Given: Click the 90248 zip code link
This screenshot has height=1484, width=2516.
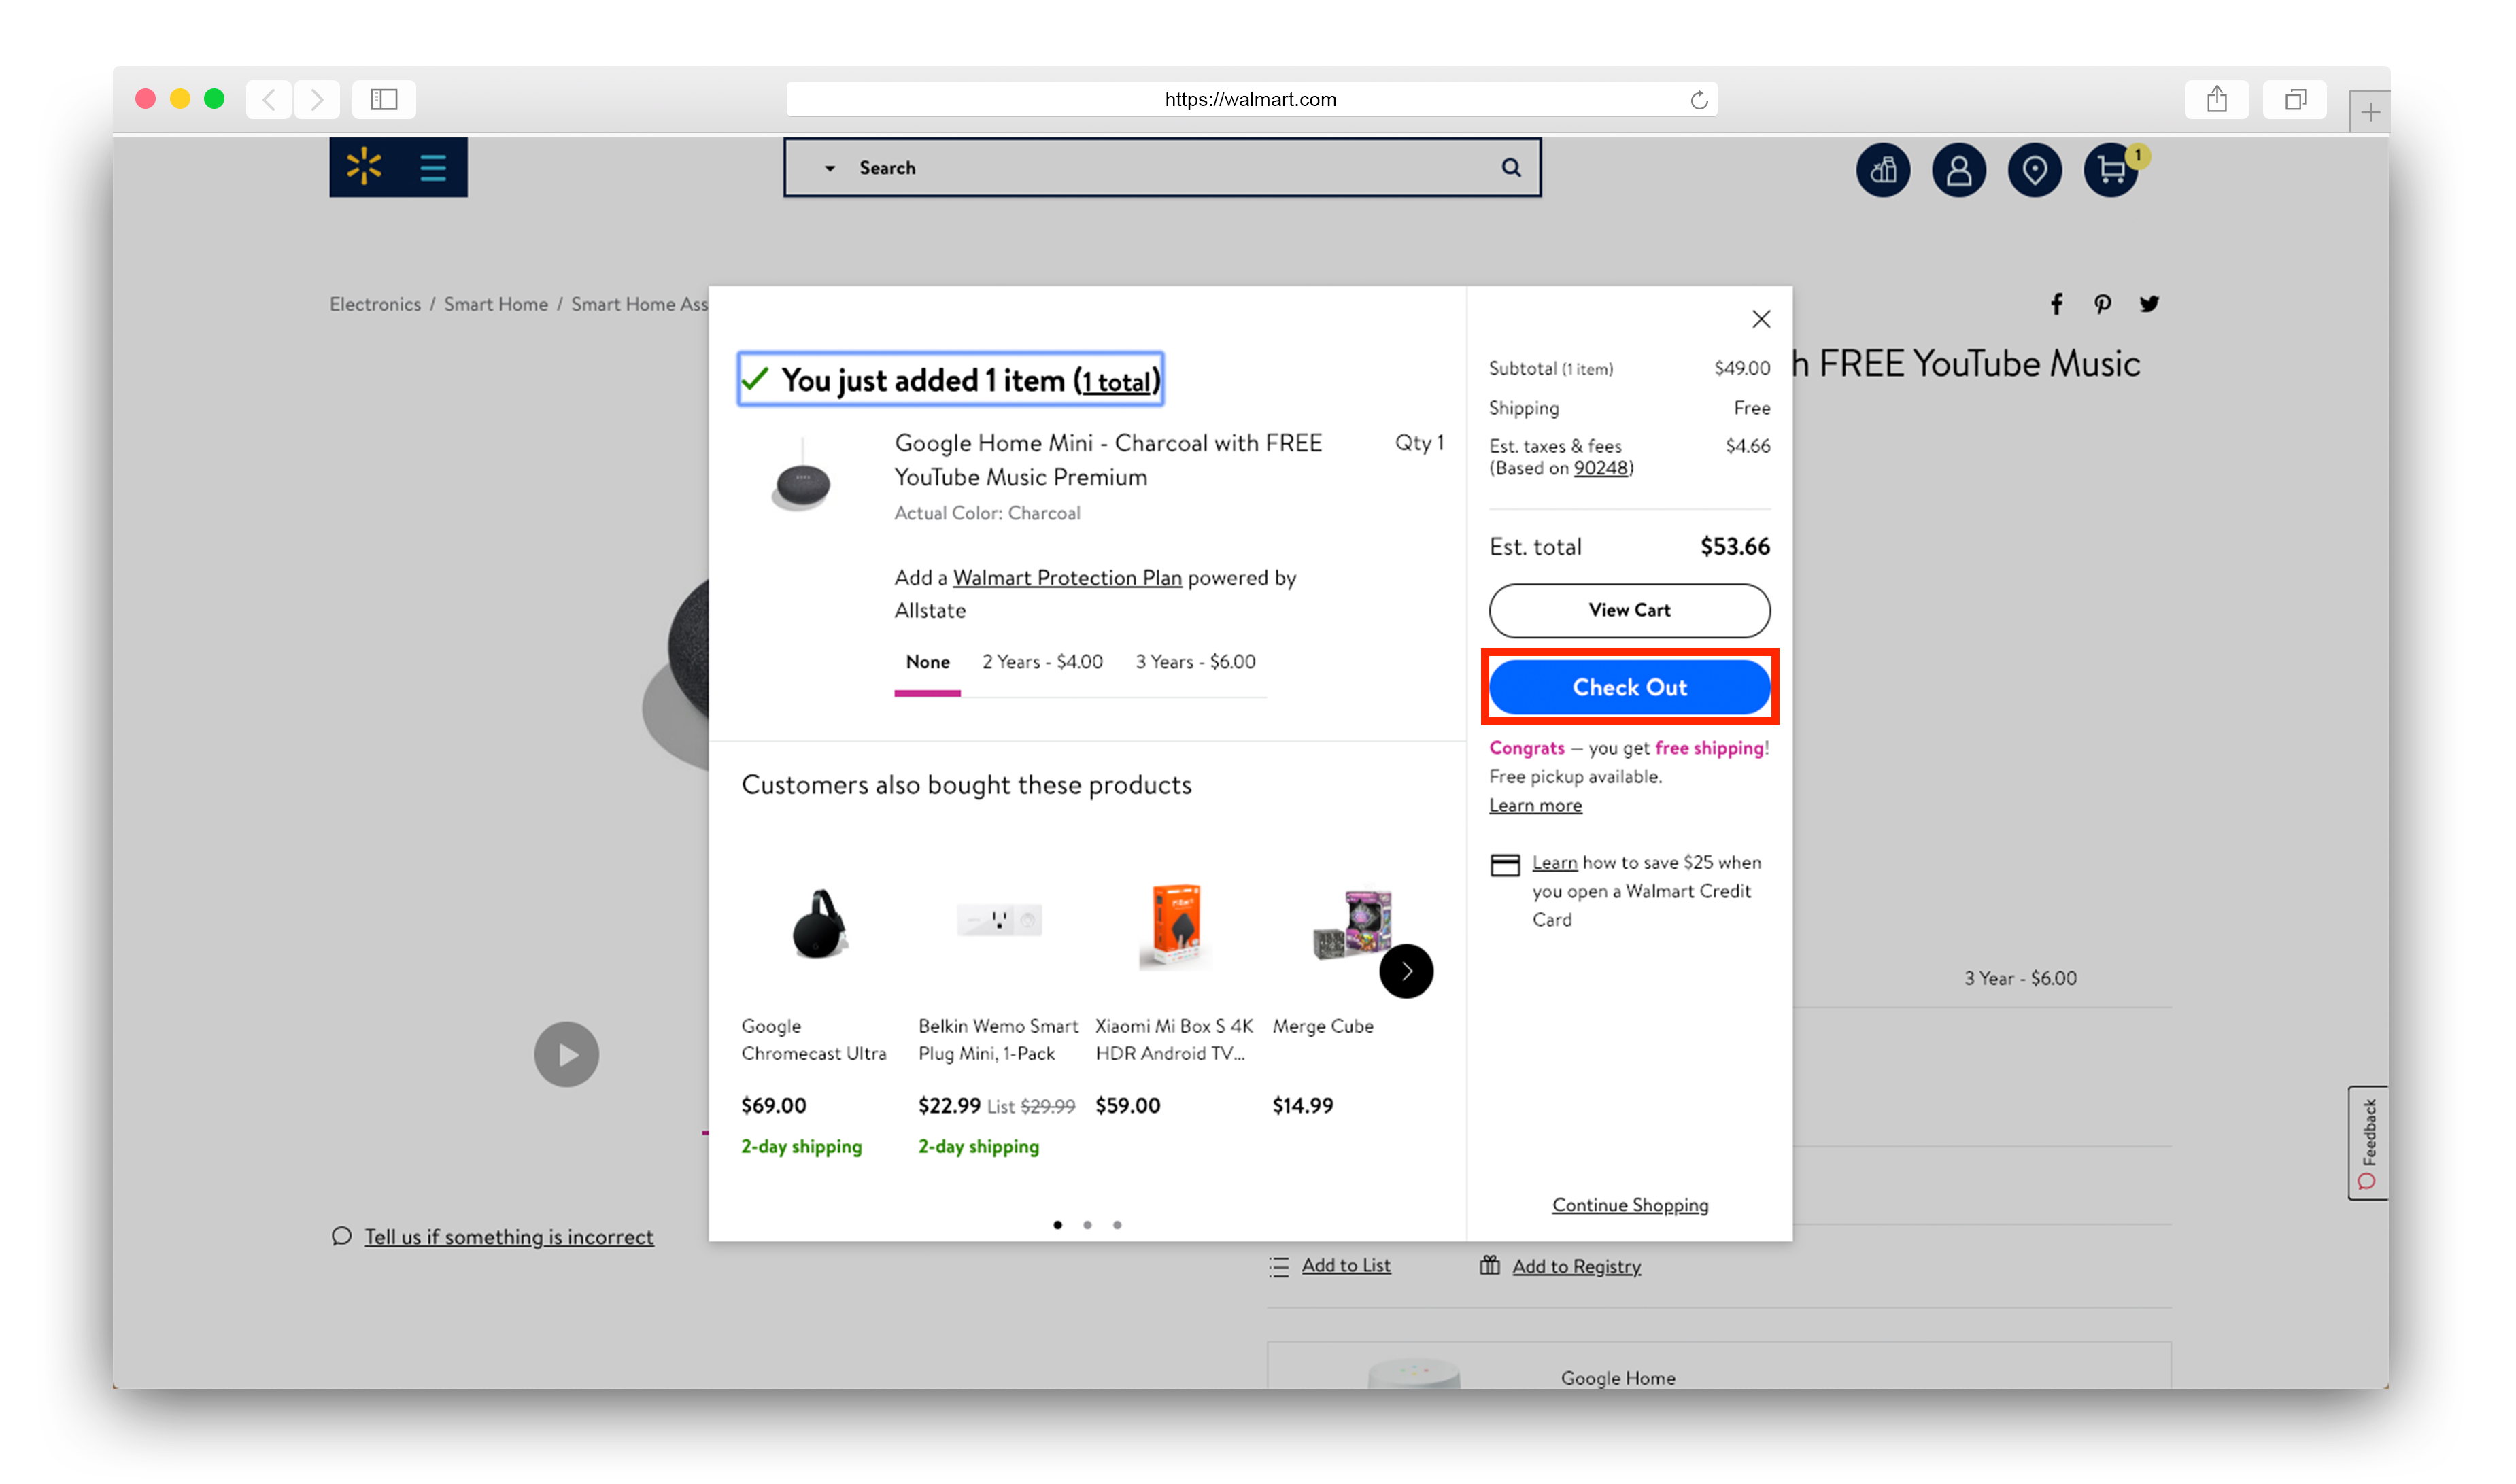Looking at the screenshot, I should (x=1600, y=468).
